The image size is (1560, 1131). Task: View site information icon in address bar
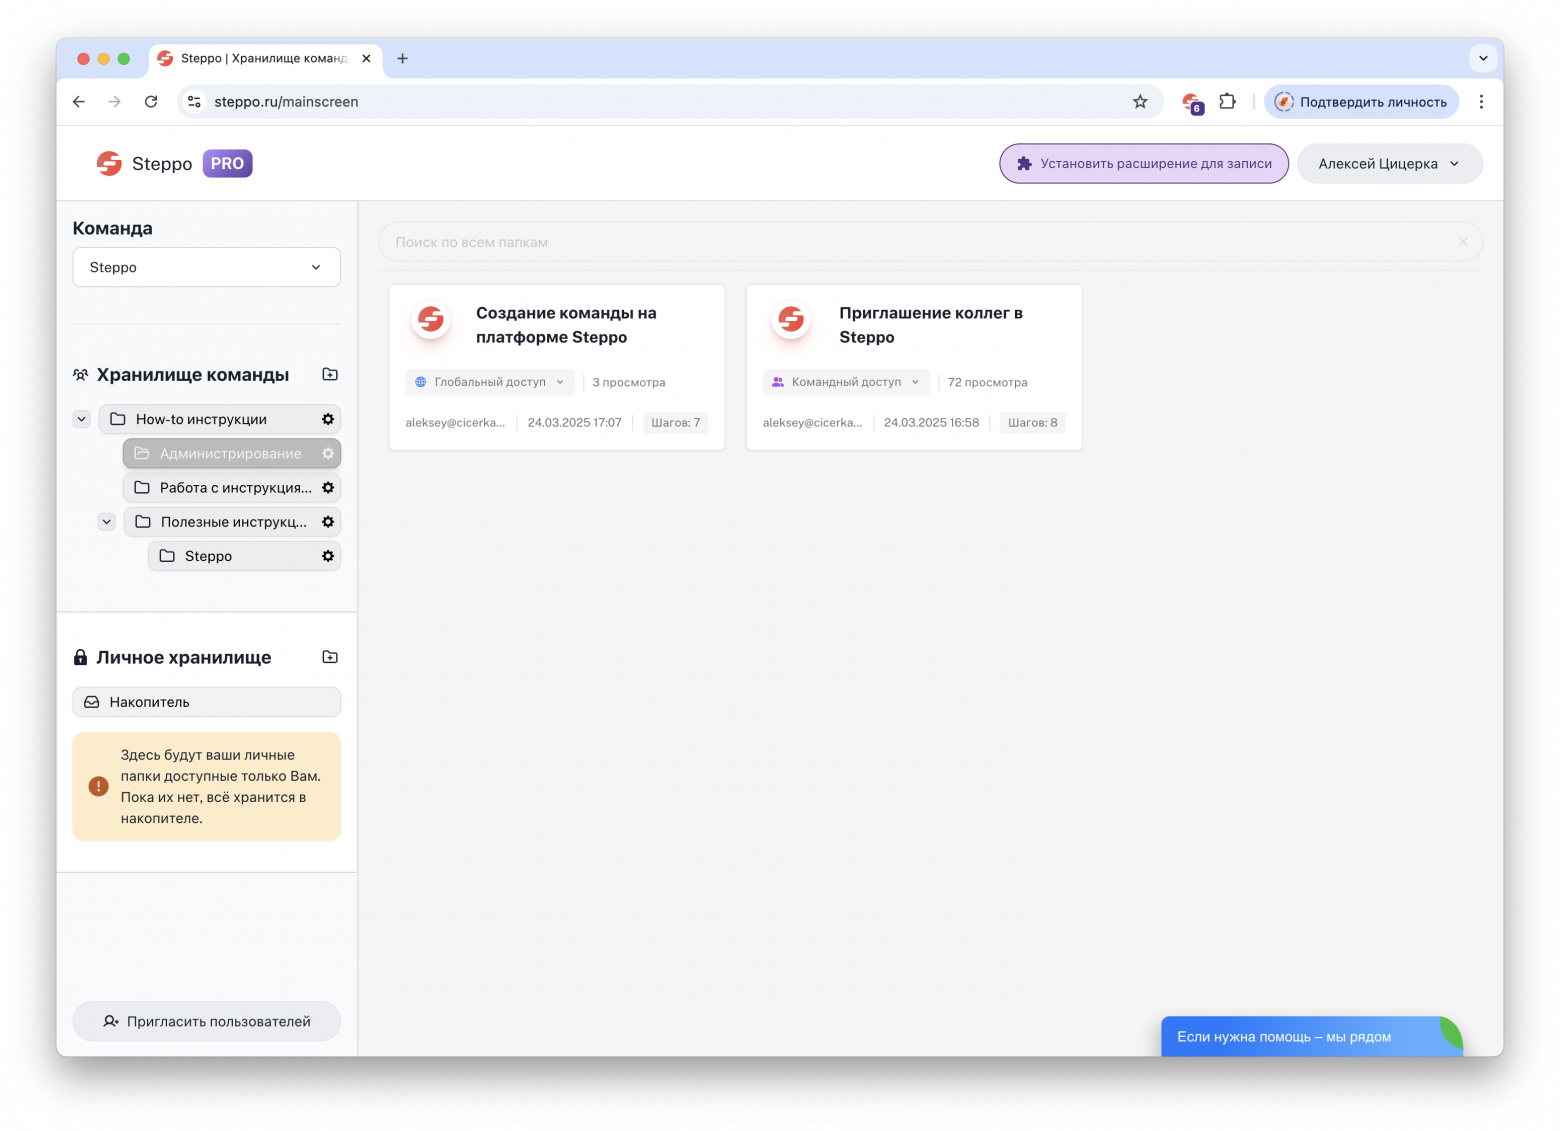tap(195, 101)
